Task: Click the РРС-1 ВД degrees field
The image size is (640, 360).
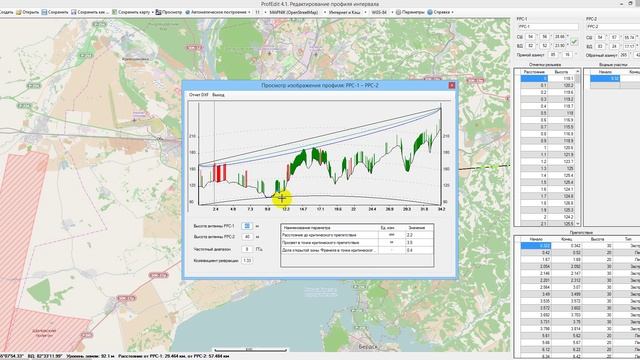Action: 531,46
